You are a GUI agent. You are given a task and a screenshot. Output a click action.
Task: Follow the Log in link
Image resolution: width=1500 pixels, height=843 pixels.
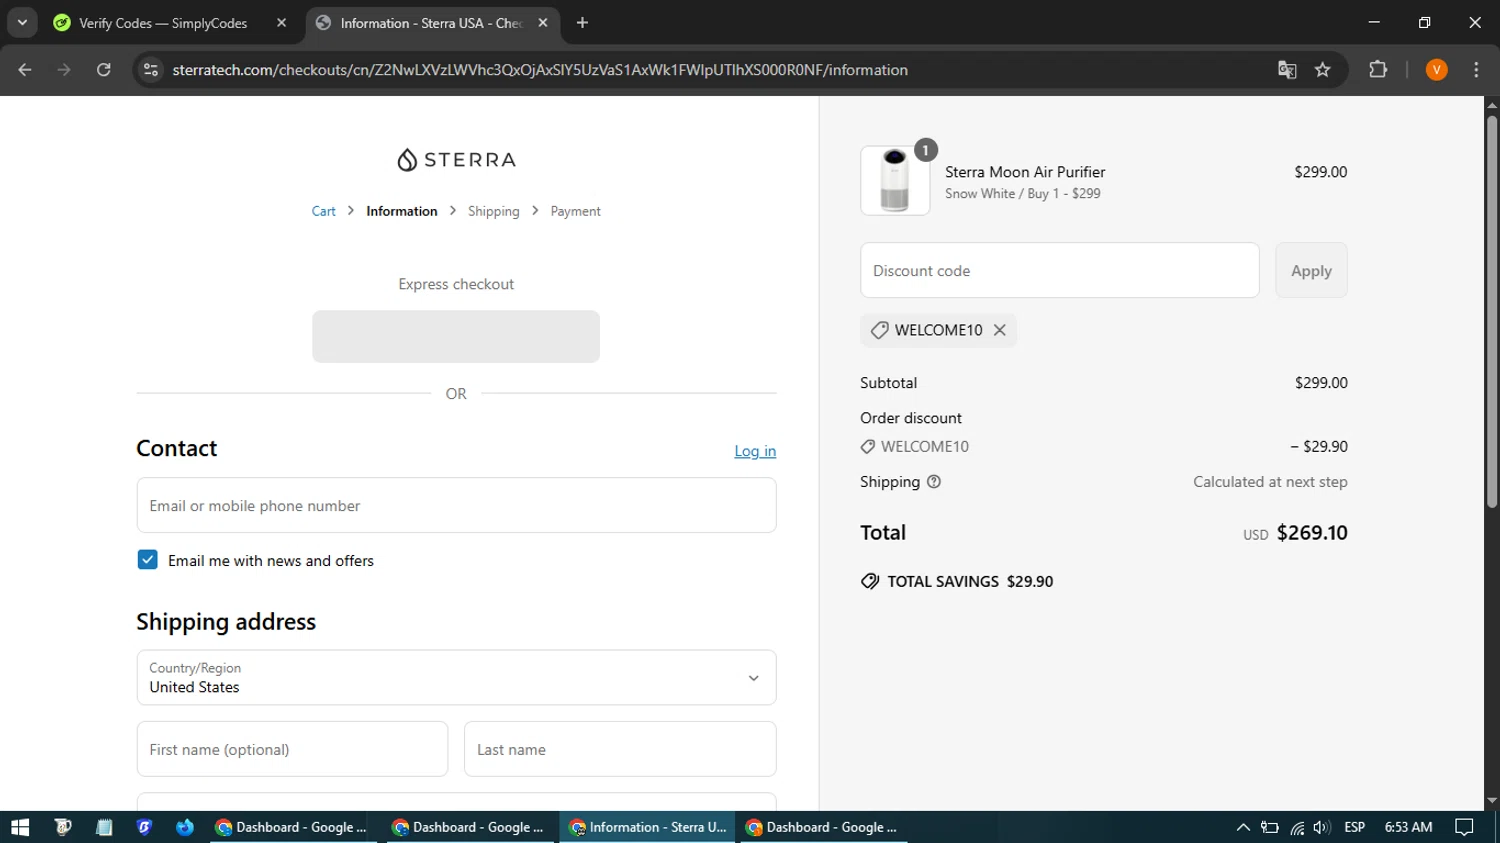click(x=755, y=451)
